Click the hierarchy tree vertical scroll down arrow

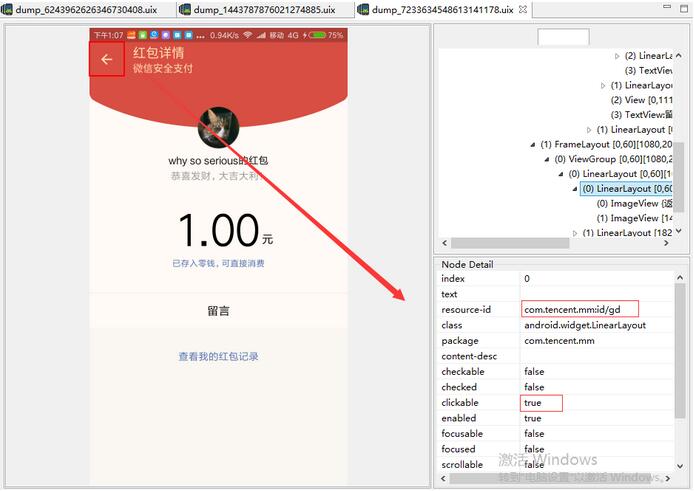pyautogui.click(x=679, y=231)
